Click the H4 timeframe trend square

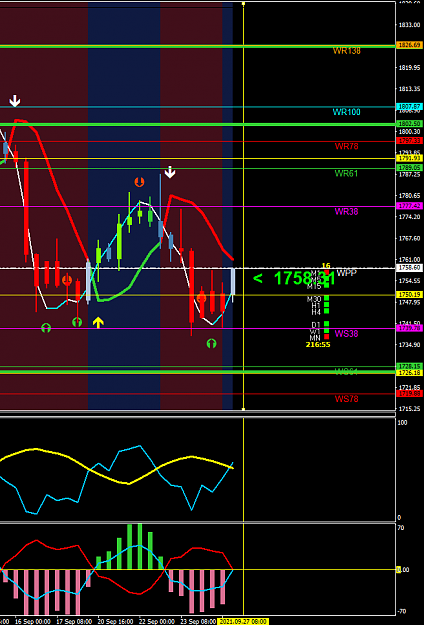326,311
